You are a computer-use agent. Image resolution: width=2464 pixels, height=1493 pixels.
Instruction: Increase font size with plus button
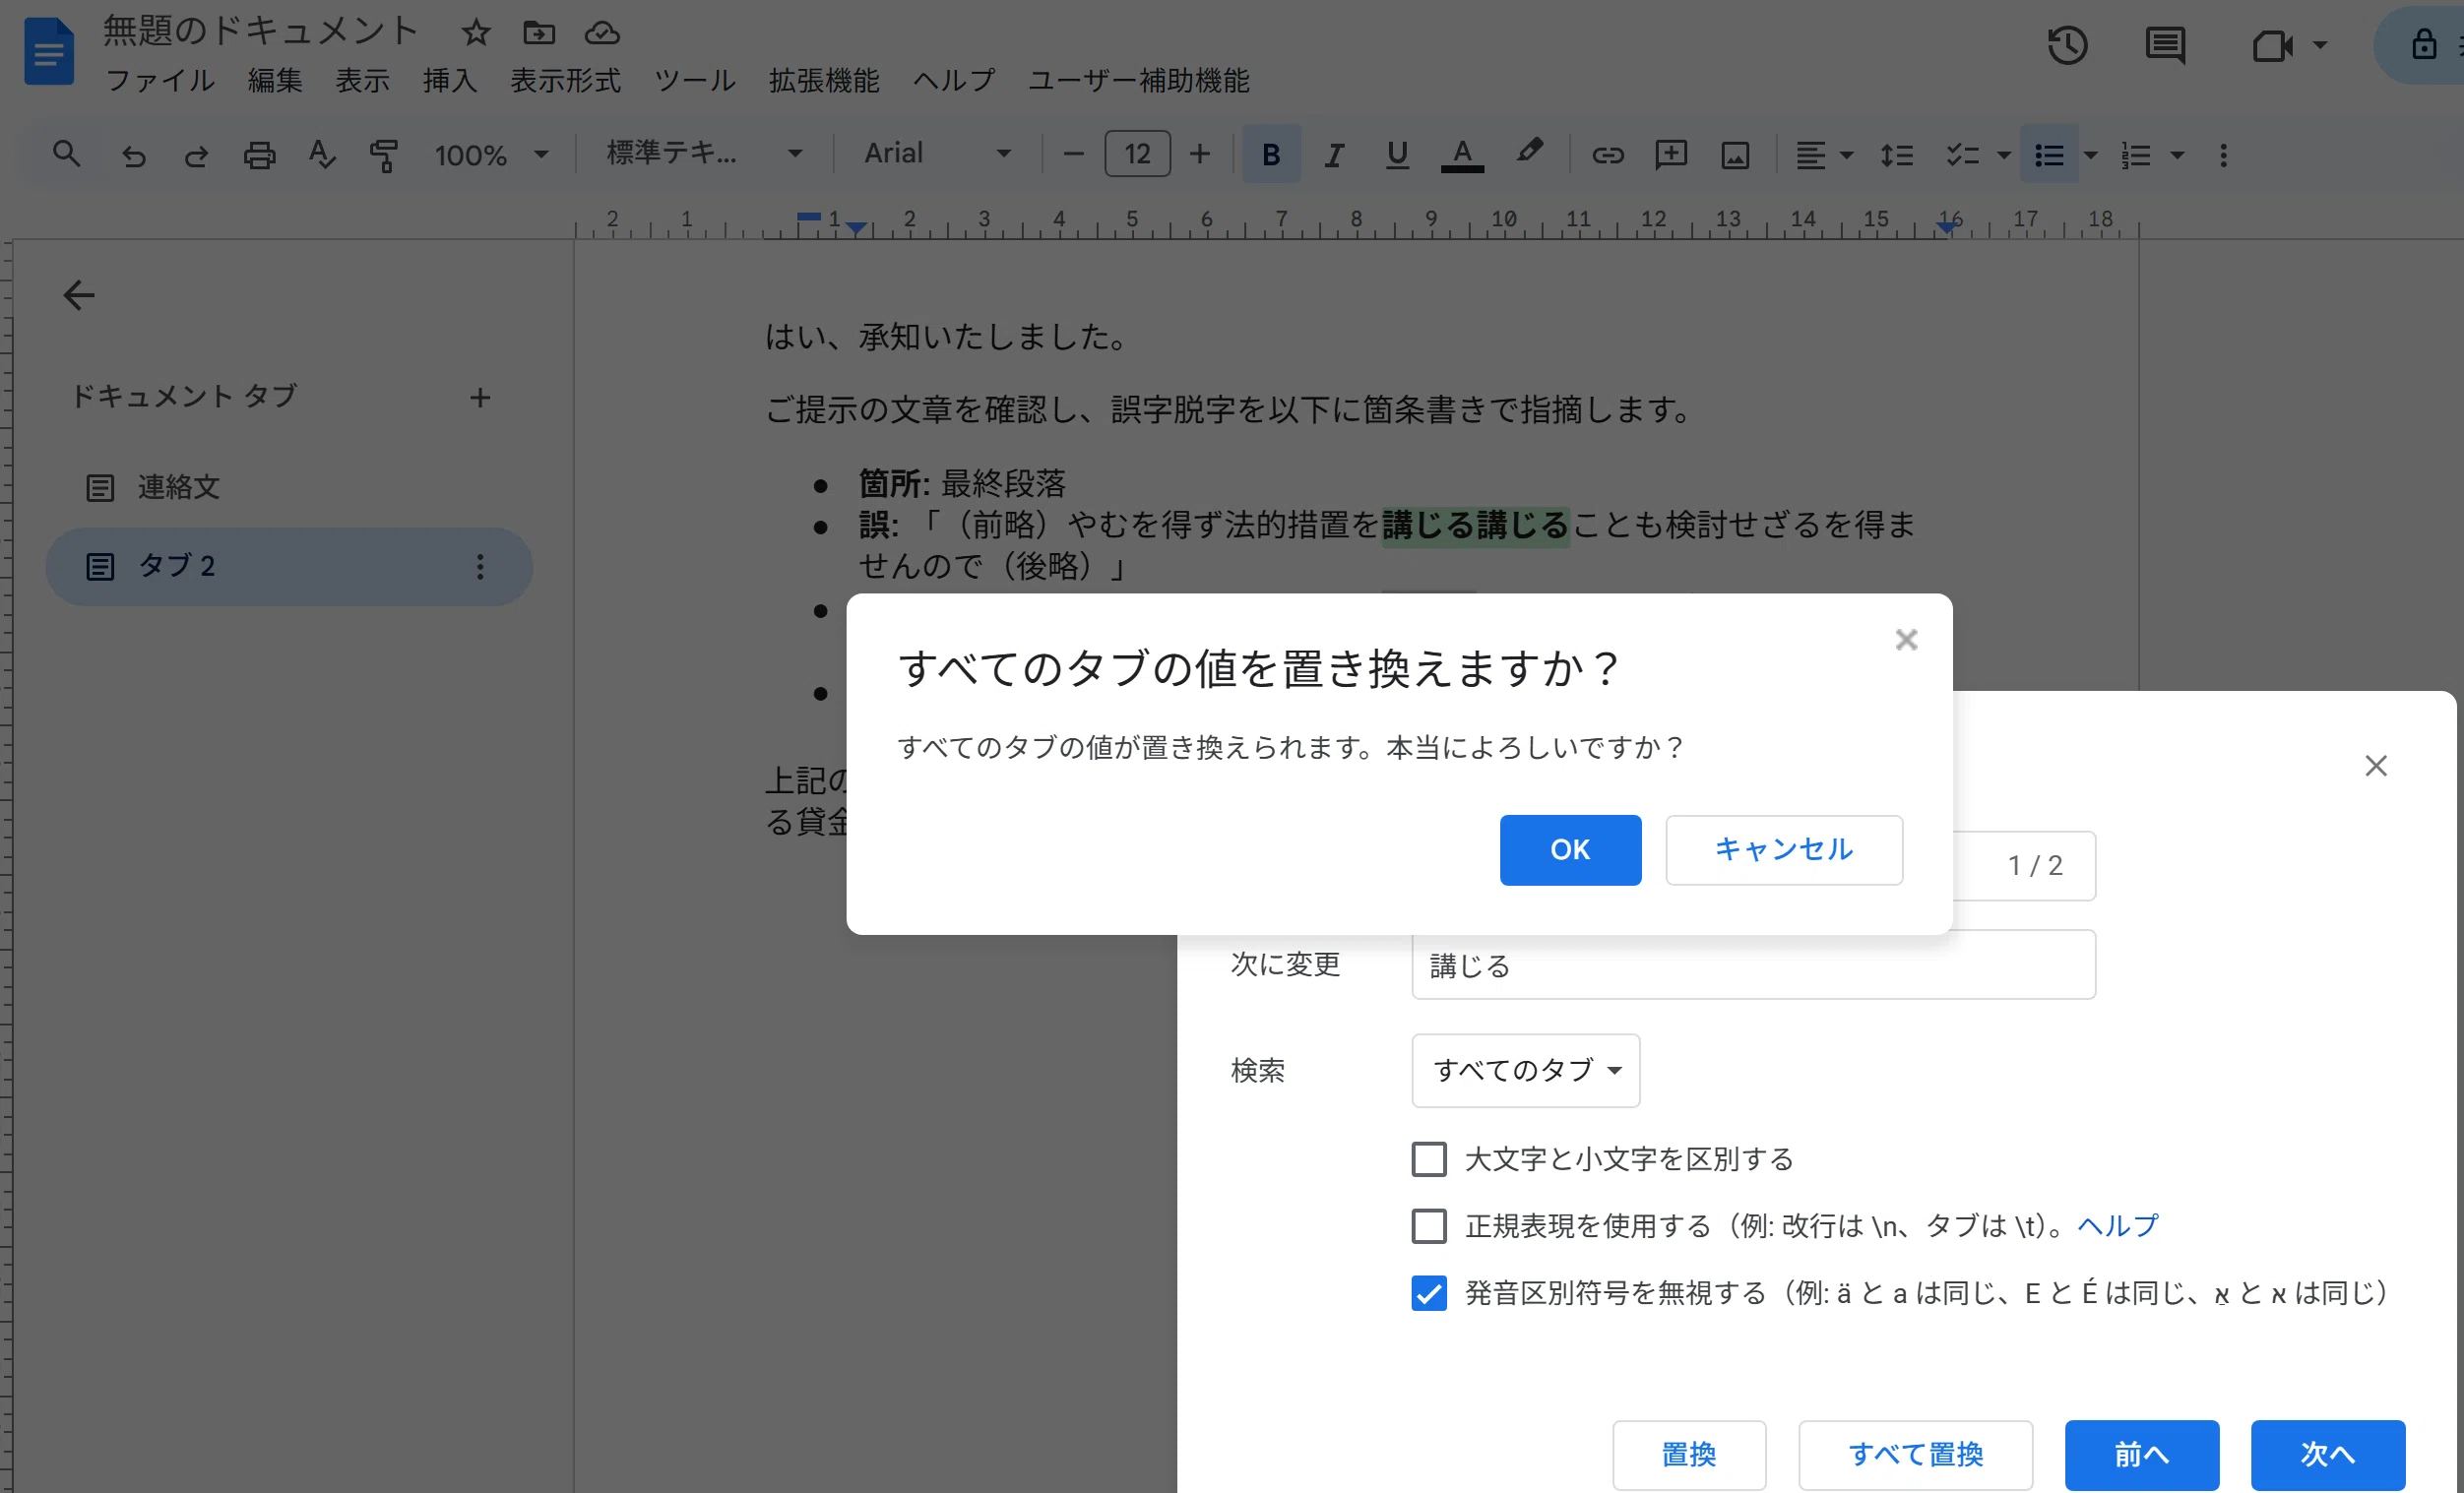click(x=1200, y=154)
